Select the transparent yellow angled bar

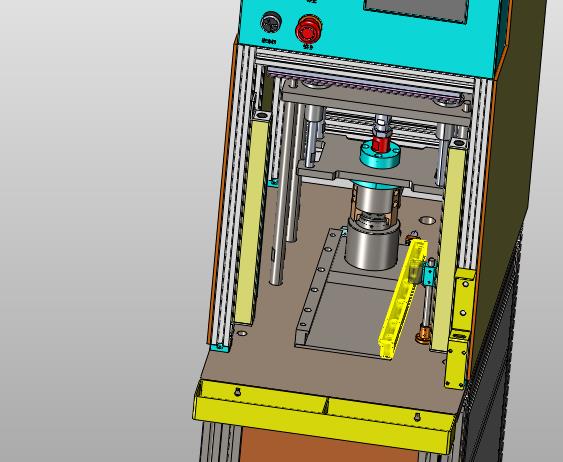point(404,299)
